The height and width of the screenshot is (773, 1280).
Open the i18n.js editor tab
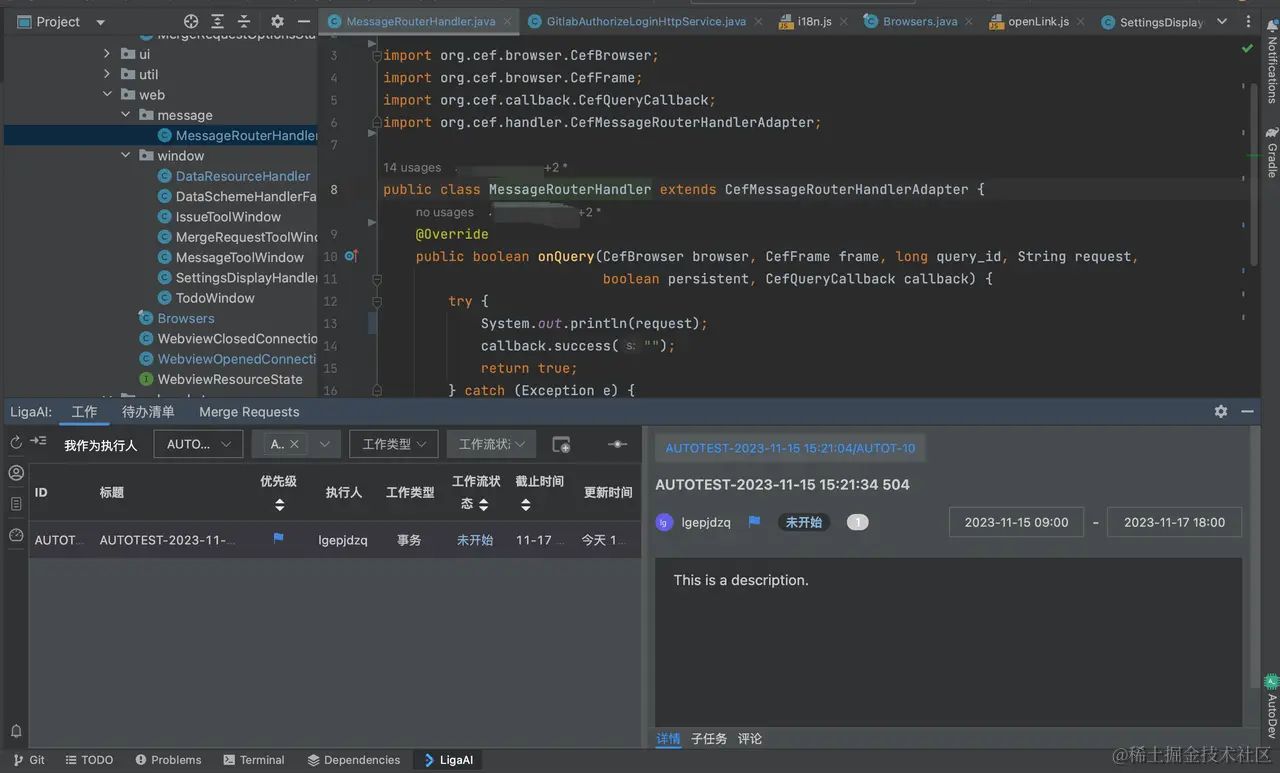[x=814, y=21]
